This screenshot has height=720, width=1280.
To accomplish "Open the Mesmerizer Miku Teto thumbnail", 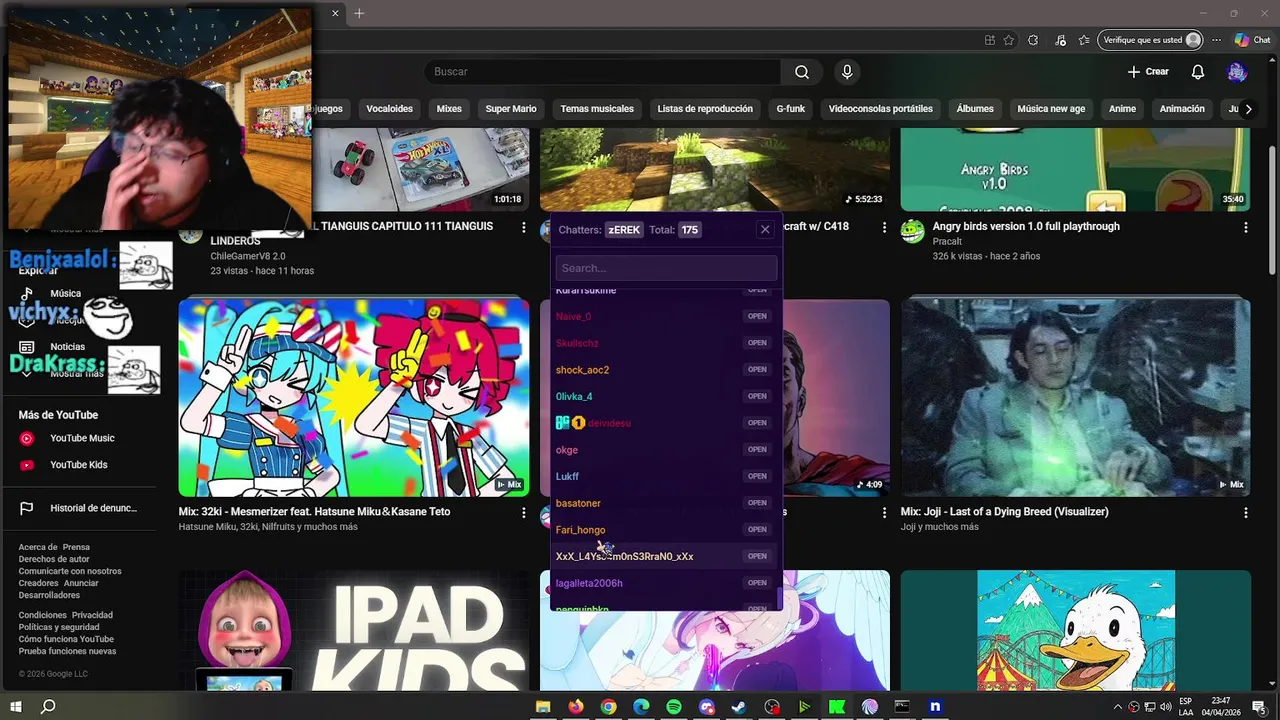I will pos(354,397).
